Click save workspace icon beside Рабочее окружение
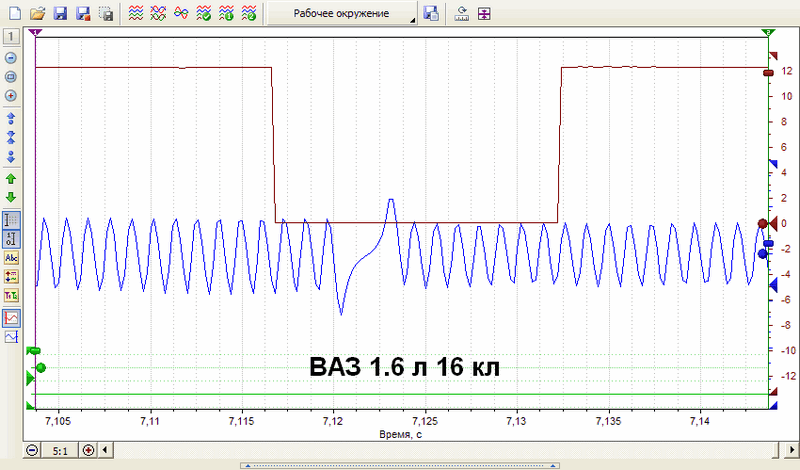This screenshot has height=470, width=800. pyautogui.click(x=431, y=13)
